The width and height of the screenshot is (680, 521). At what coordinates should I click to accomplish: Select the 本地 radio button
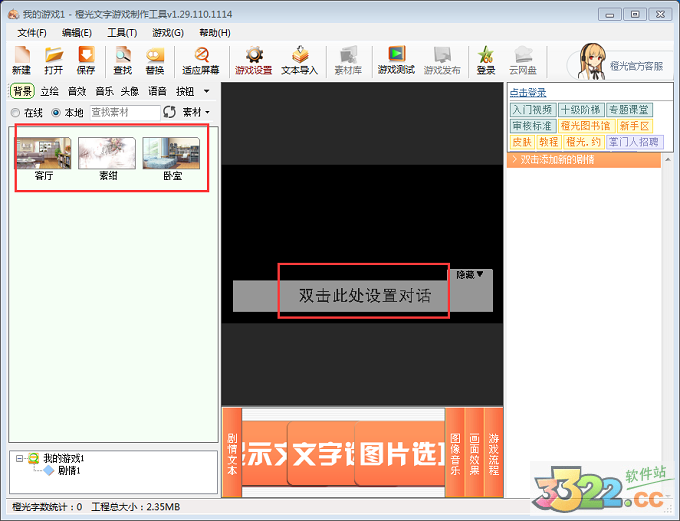[x=56, y=113]
